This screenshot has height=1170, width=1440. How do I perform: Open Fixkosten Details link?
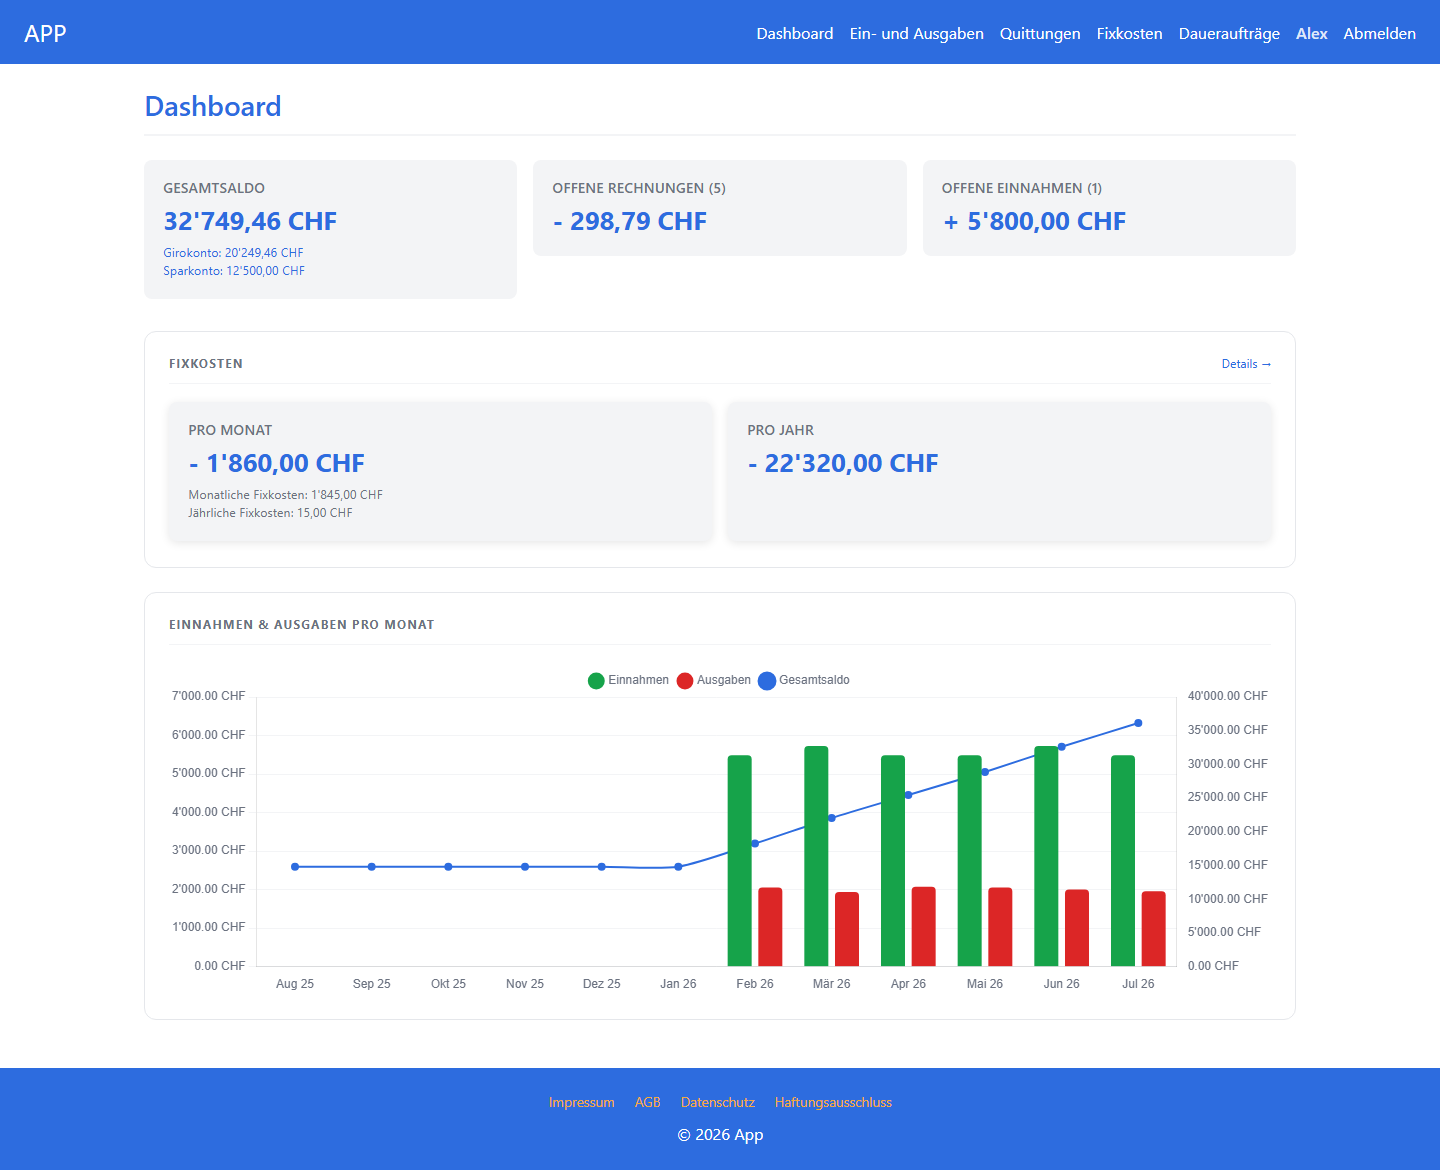1246,364
